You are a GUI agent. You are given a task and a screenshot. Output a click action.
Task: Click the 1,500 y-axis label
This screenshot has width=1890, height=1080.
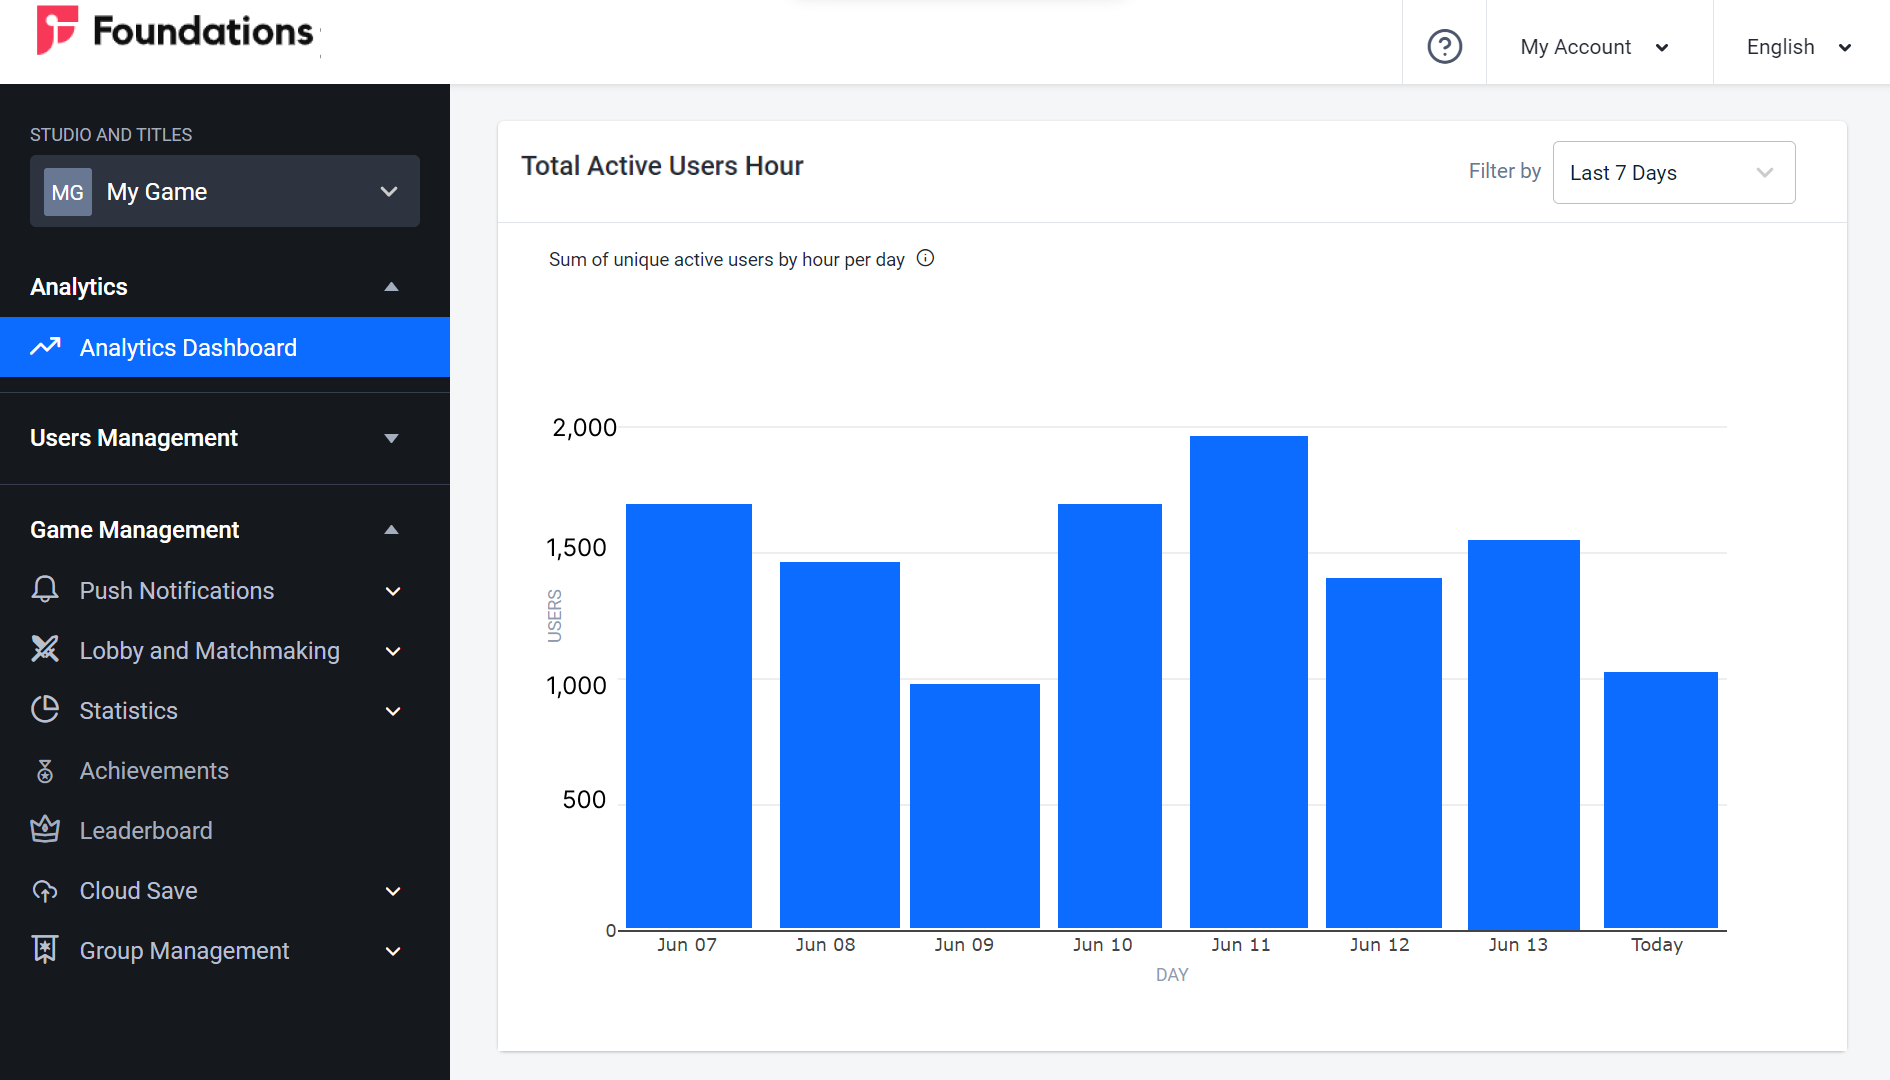576,547
